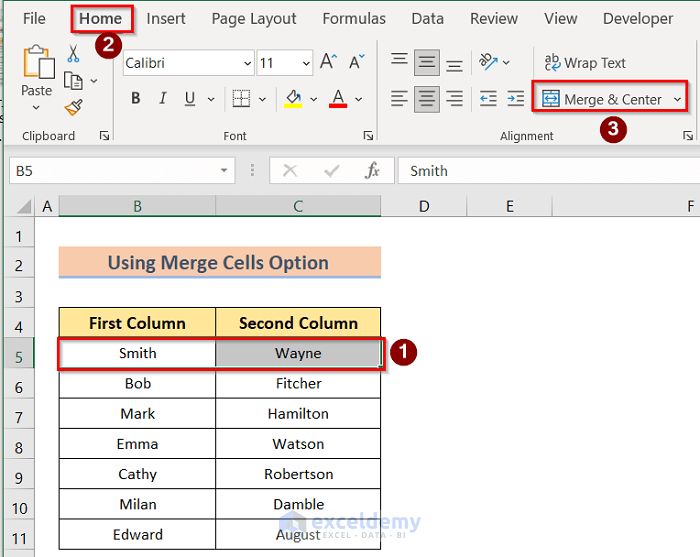Toggle Center horizontal alignment

[427, 99]
